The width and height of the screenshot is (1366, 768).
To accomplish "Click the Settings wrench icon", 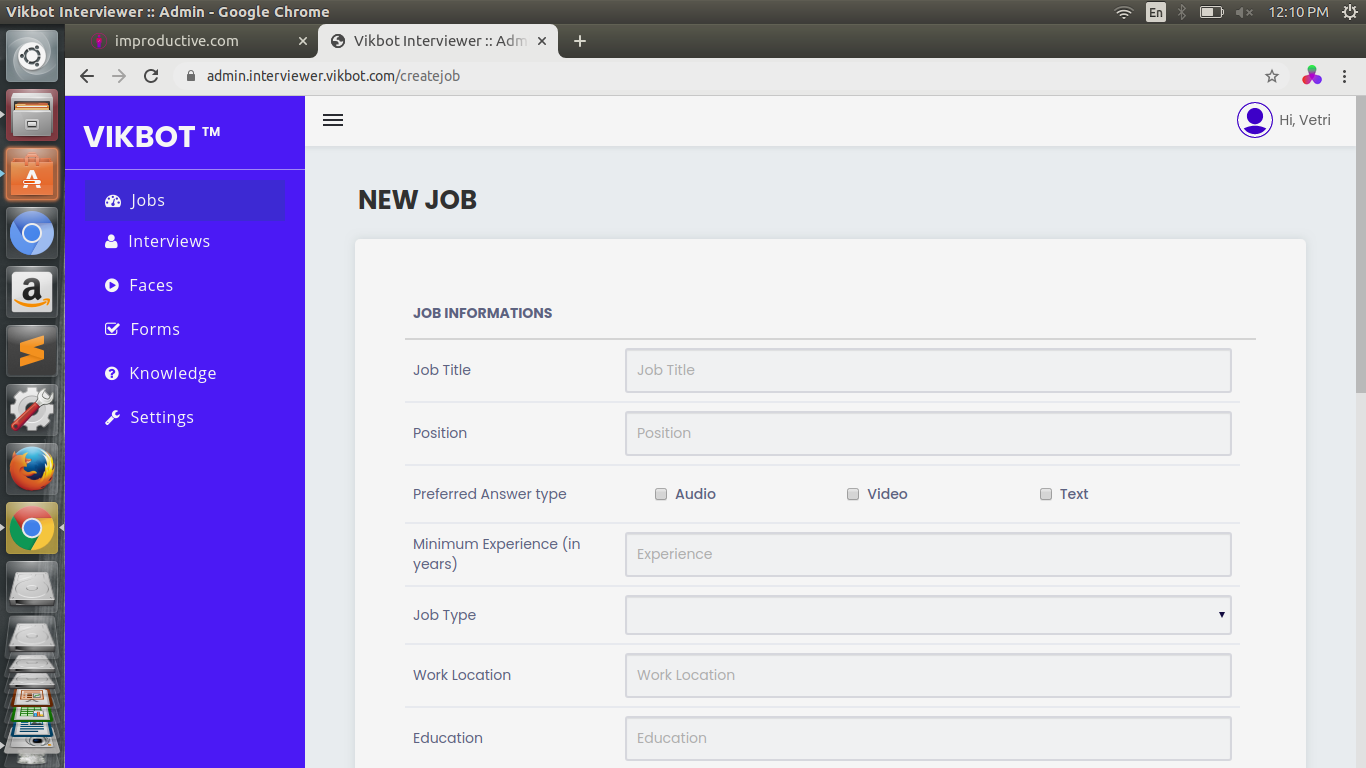I will click(113, 418).
